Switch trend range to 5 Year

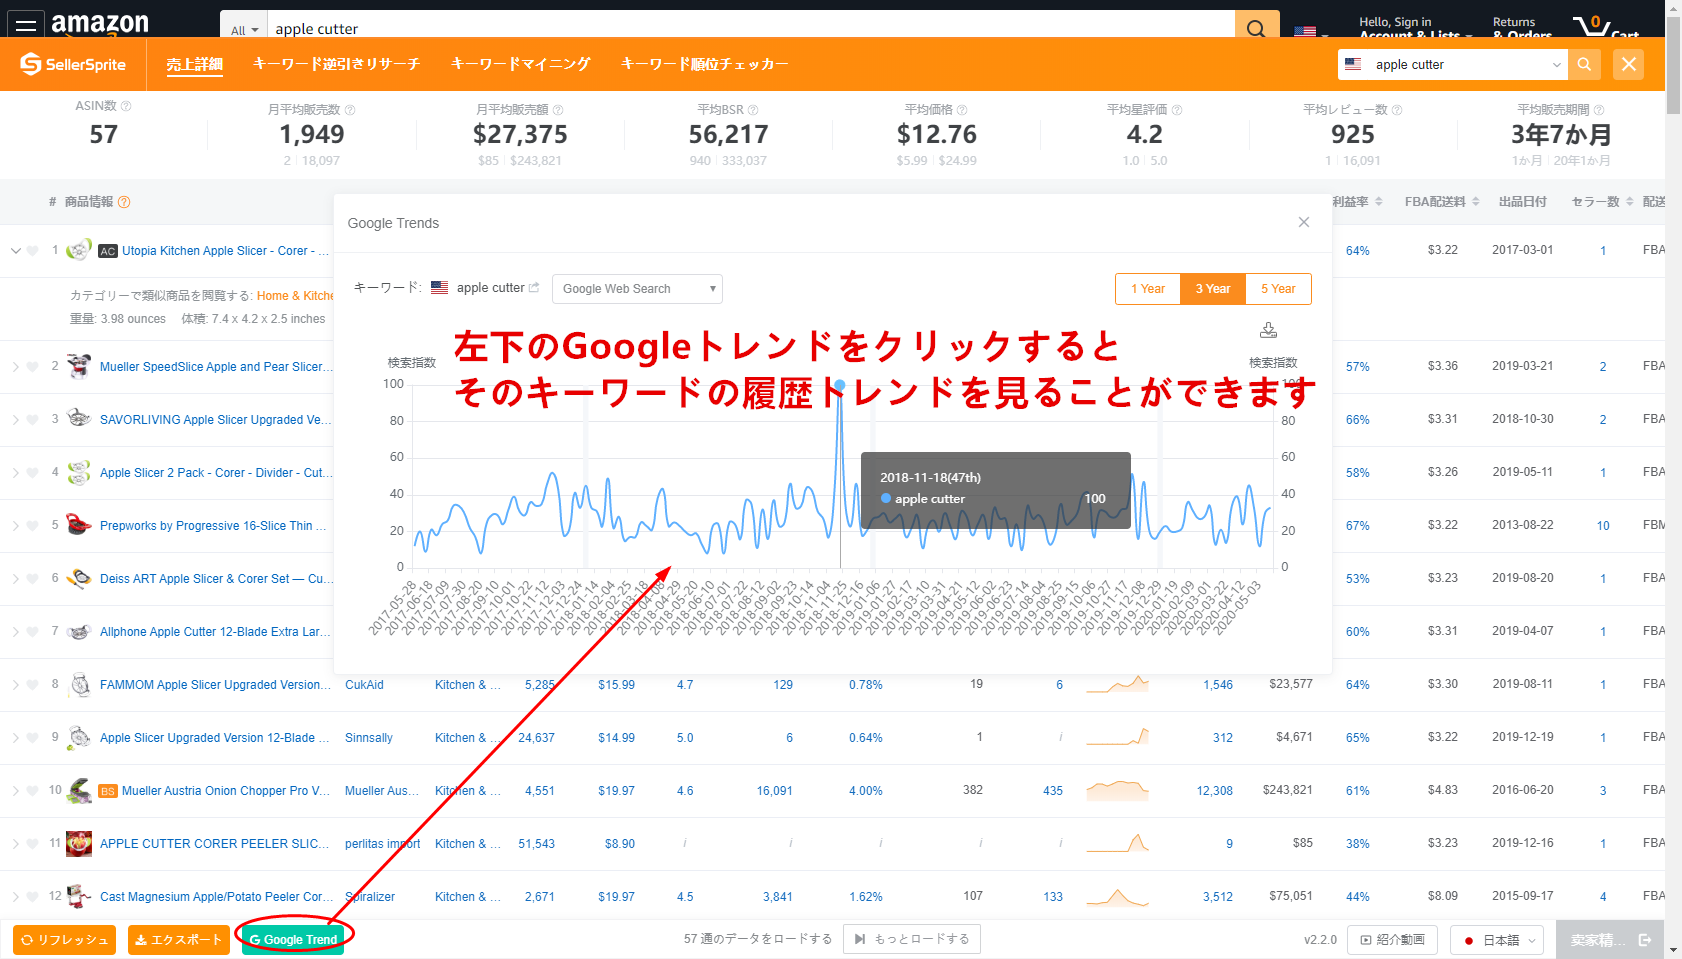click(x=1278, y=289)
